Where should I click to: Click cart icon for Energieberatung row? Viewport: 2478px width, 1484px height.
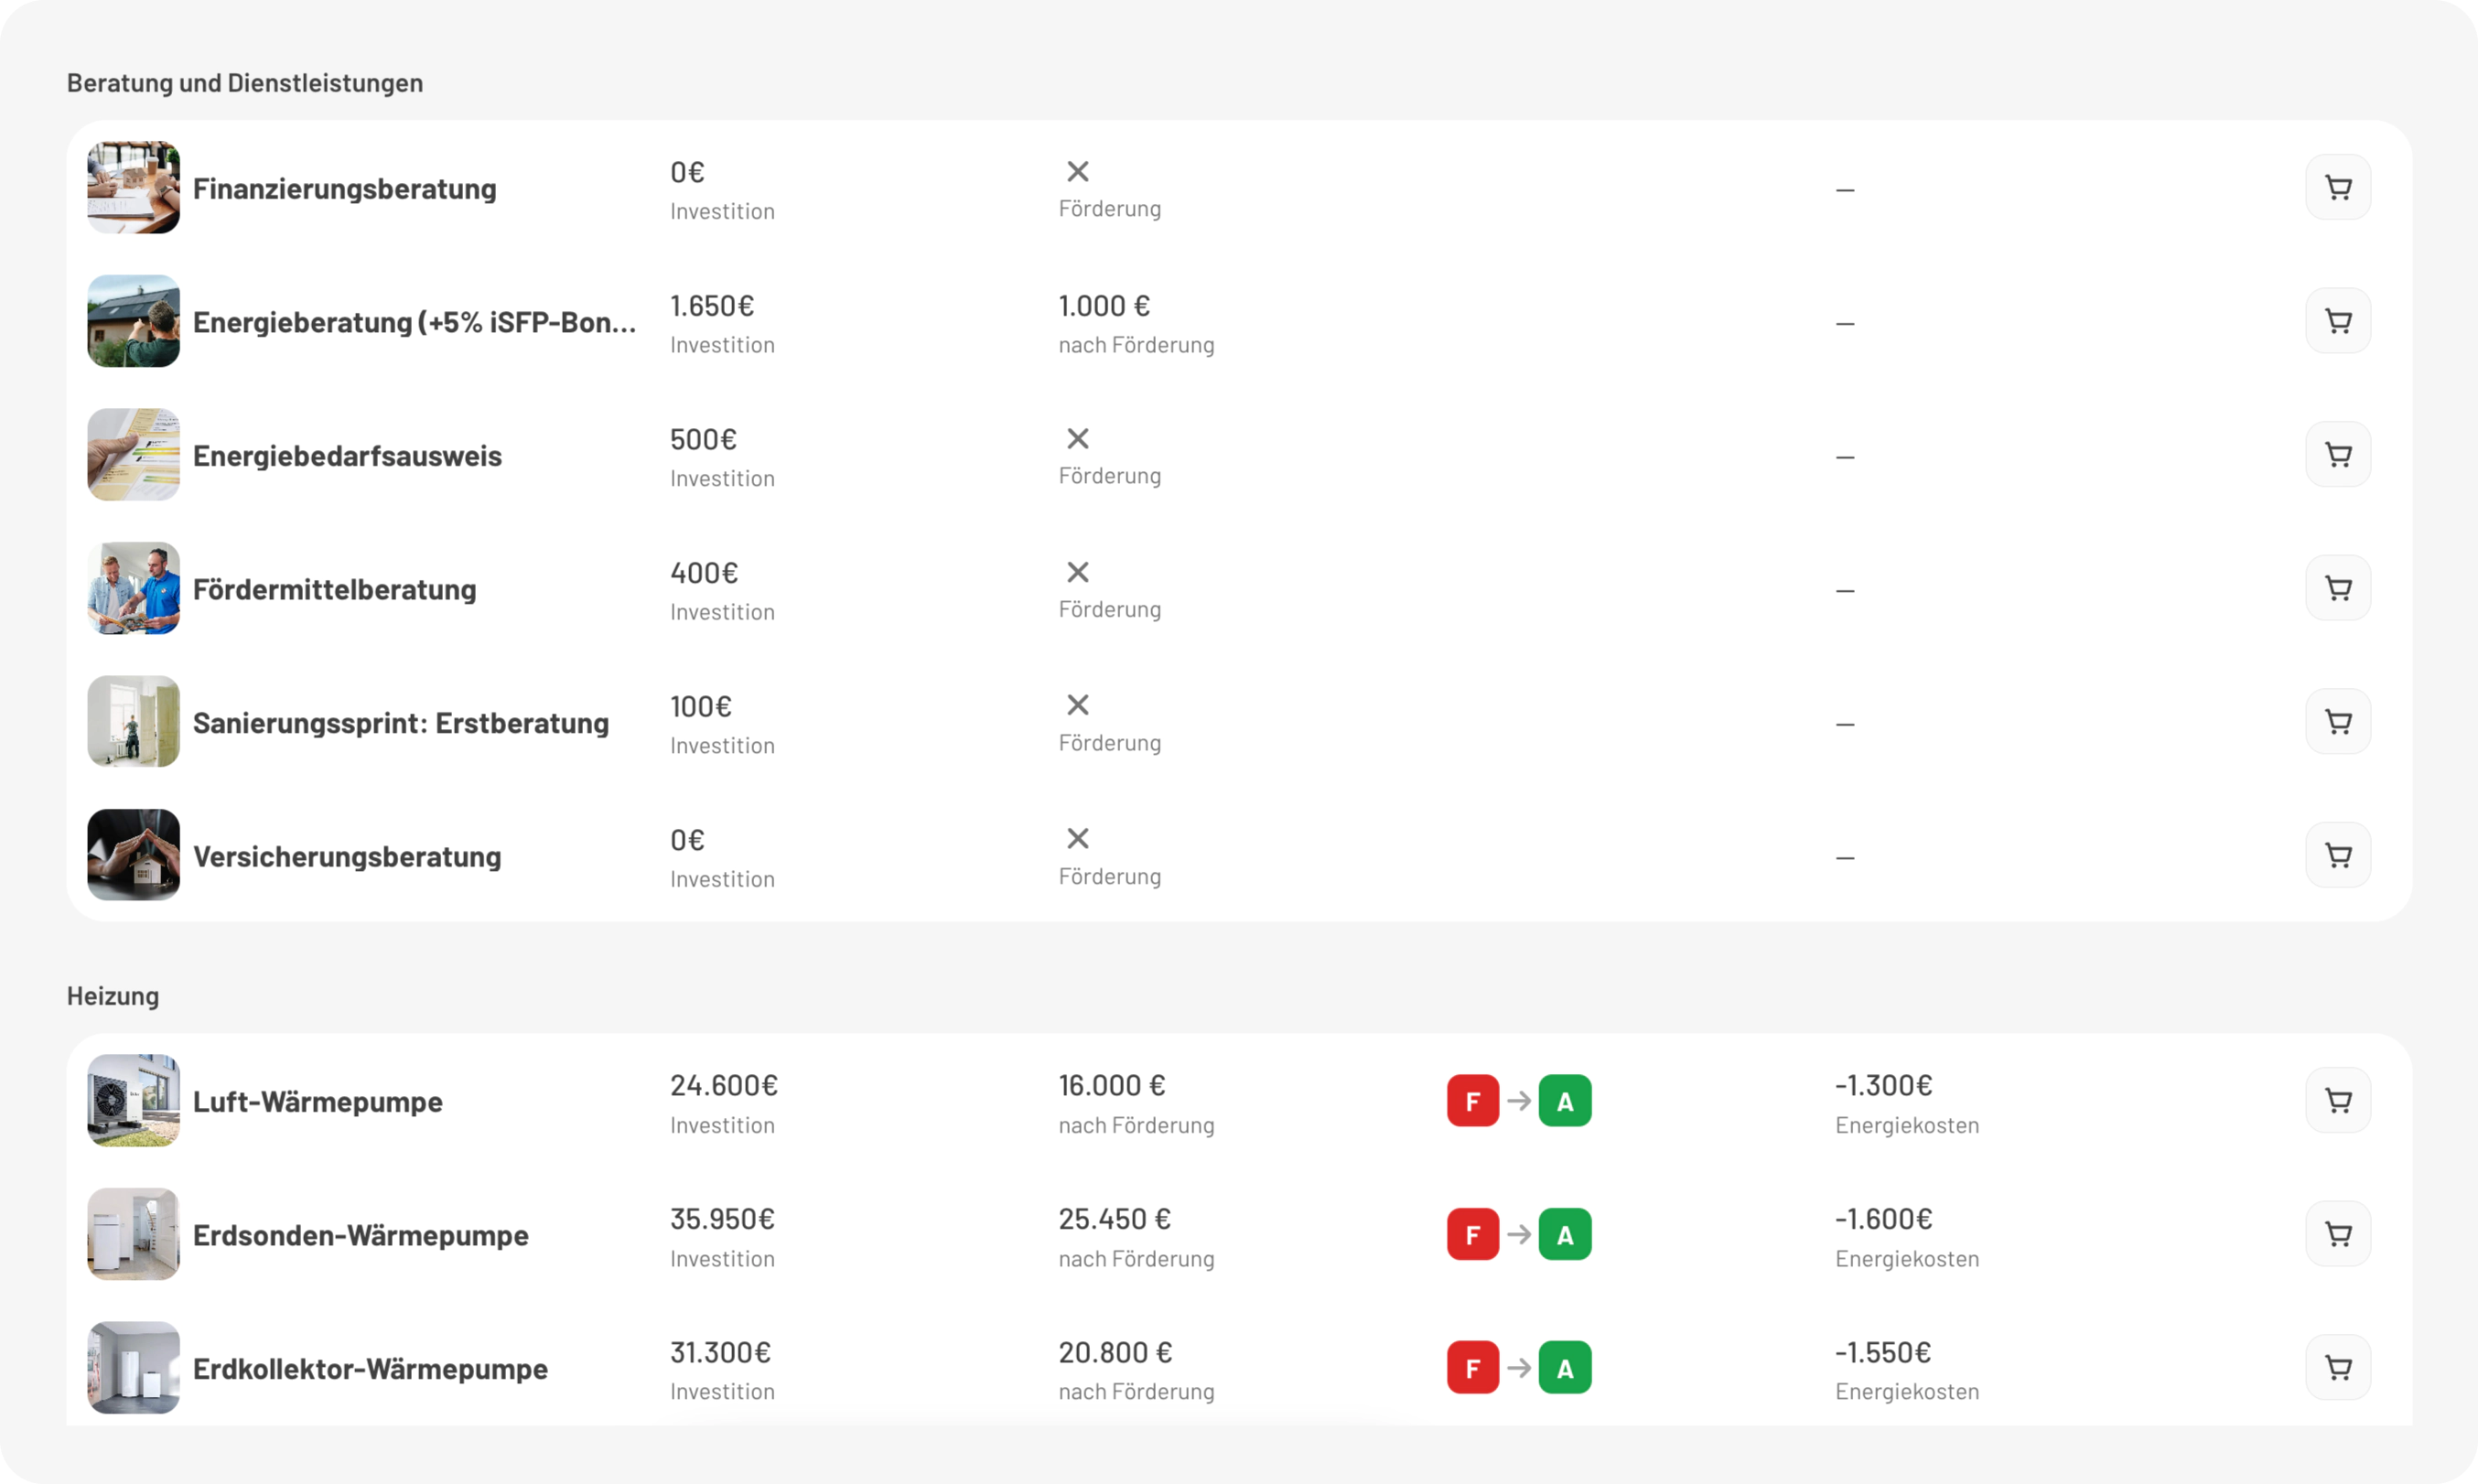[x=2337, y=321]
